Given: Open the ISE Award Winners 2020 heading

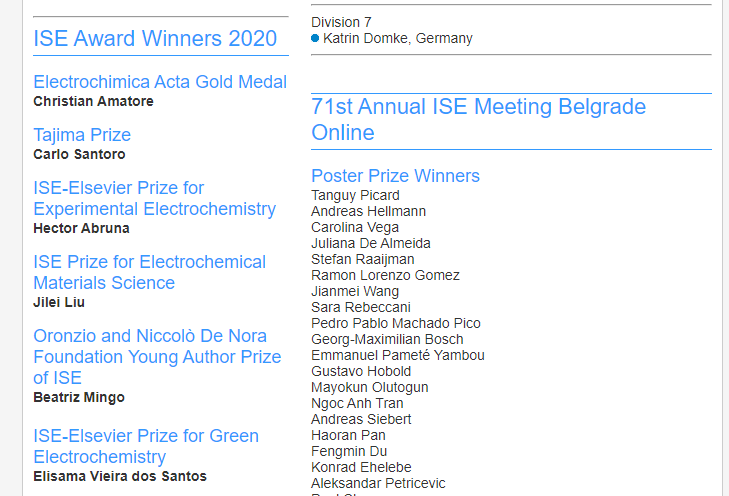Looking at the screenshot, I should (x=155, y=38).
